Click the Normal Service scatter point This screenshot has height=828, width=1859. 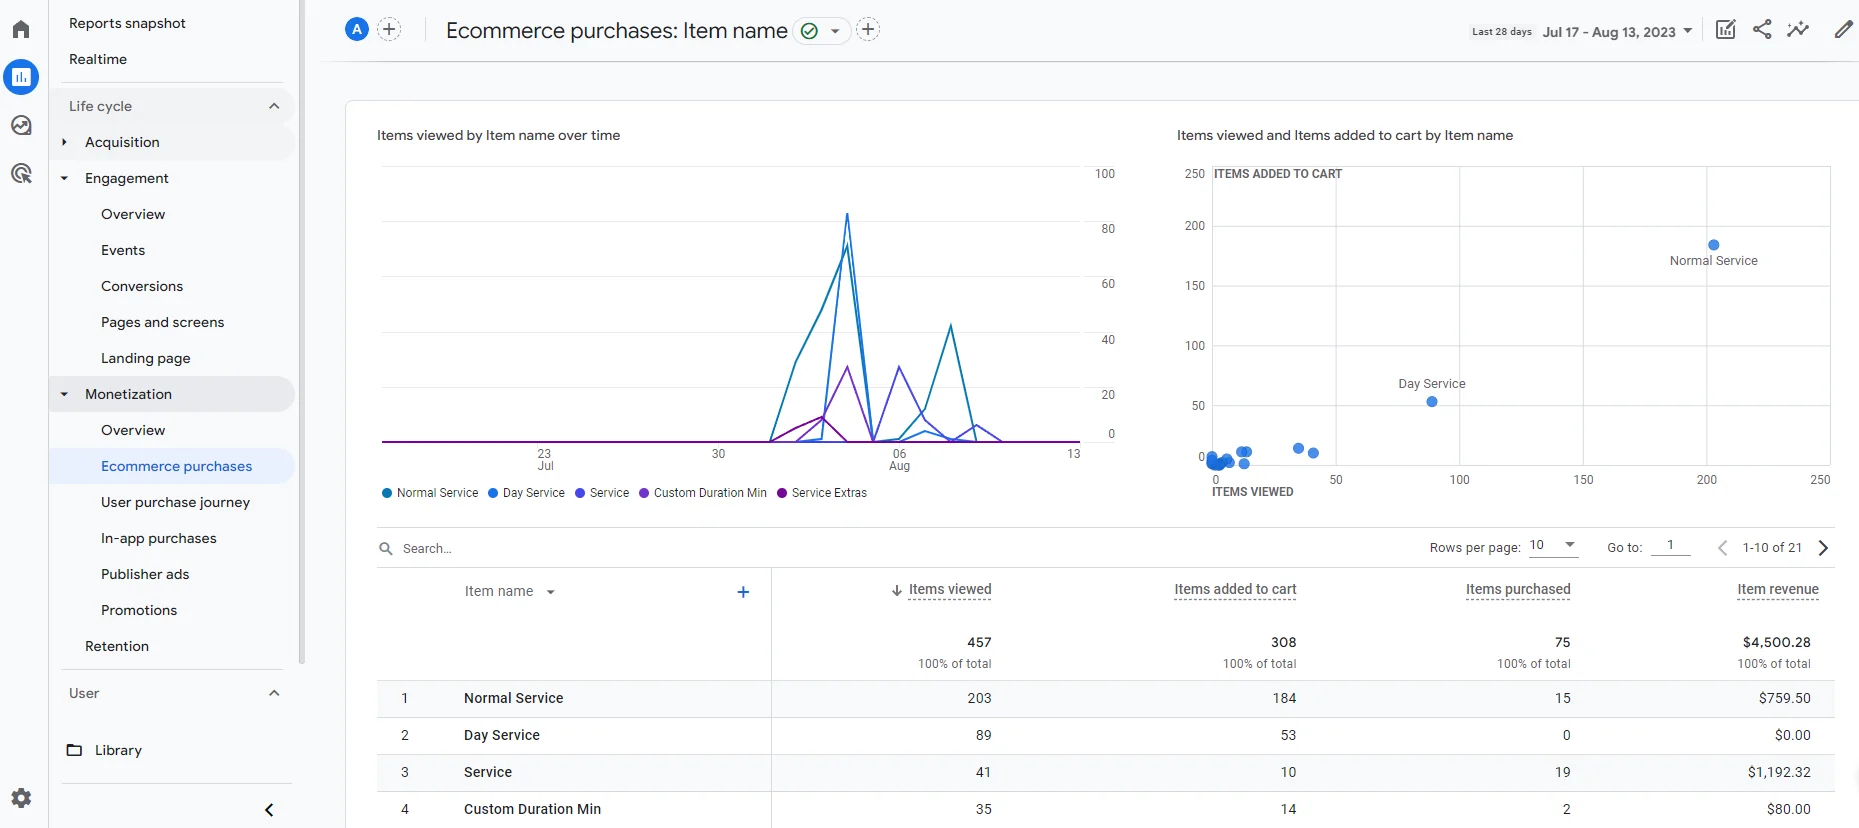[1714, 245]
